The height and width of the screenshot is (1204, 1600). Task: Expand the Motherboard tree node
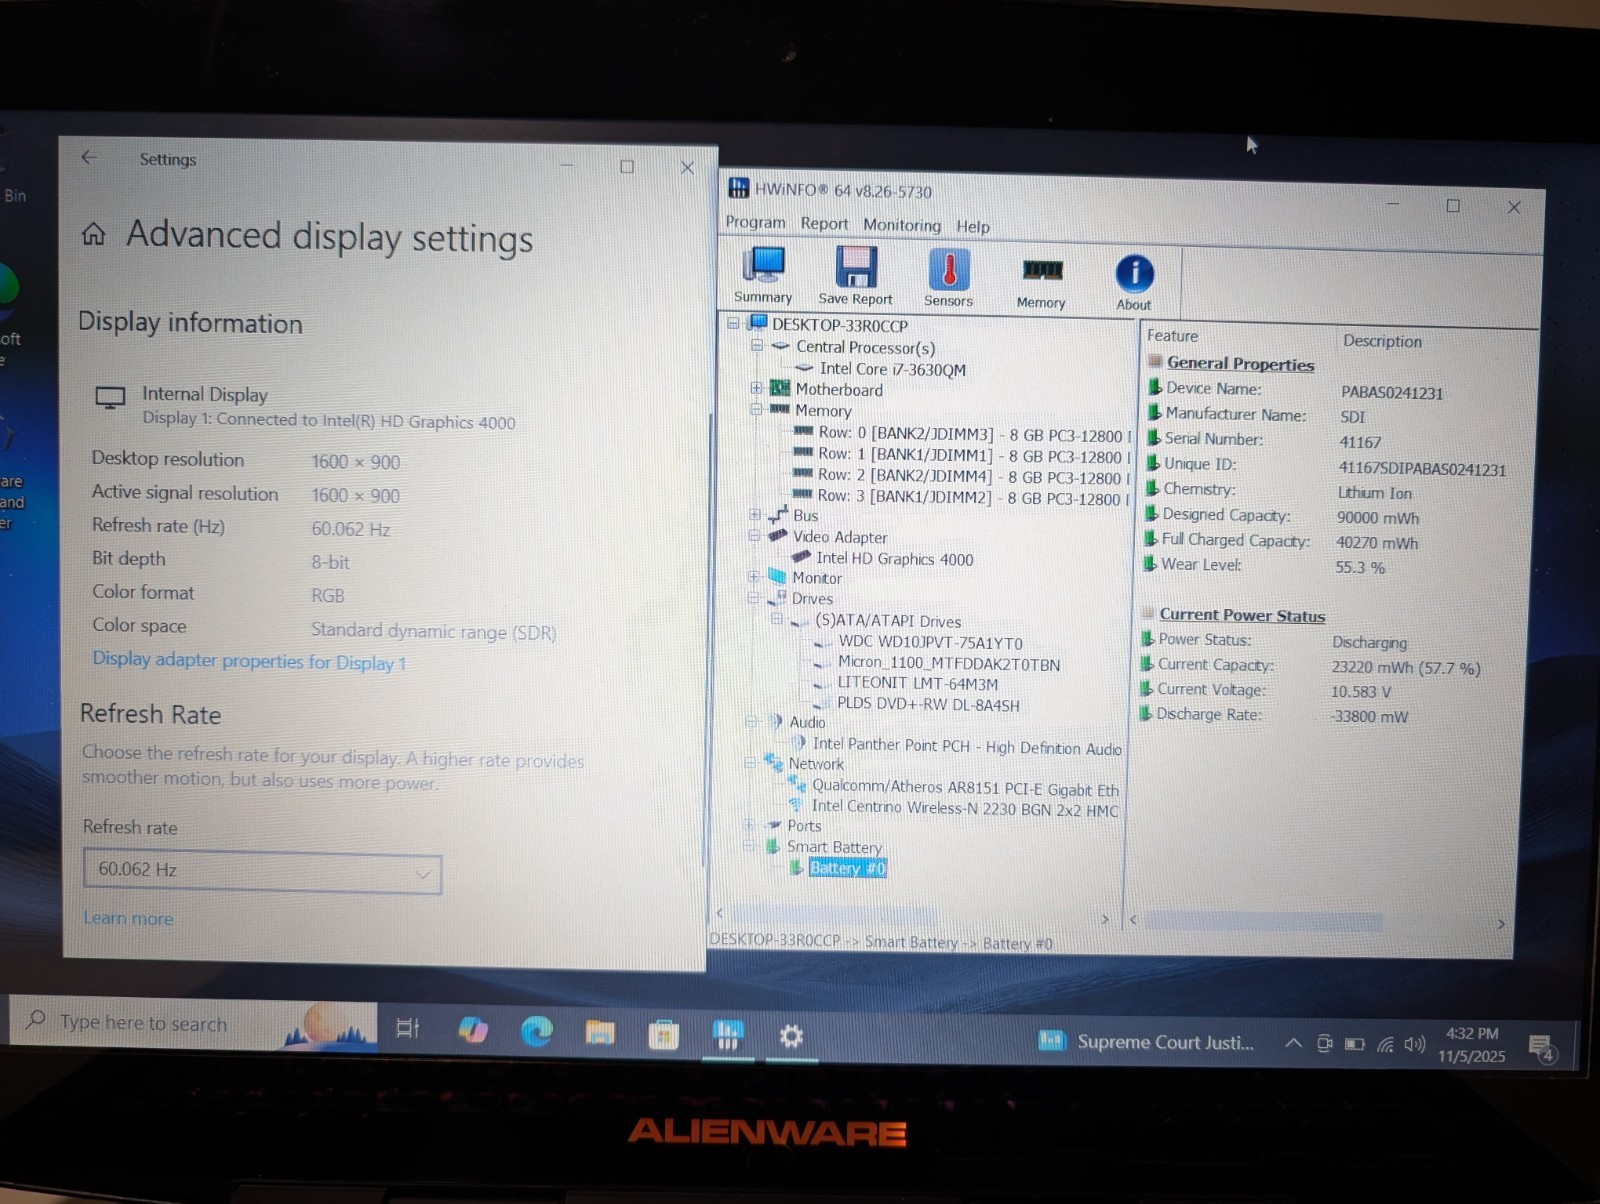click(x=757, y=388)
